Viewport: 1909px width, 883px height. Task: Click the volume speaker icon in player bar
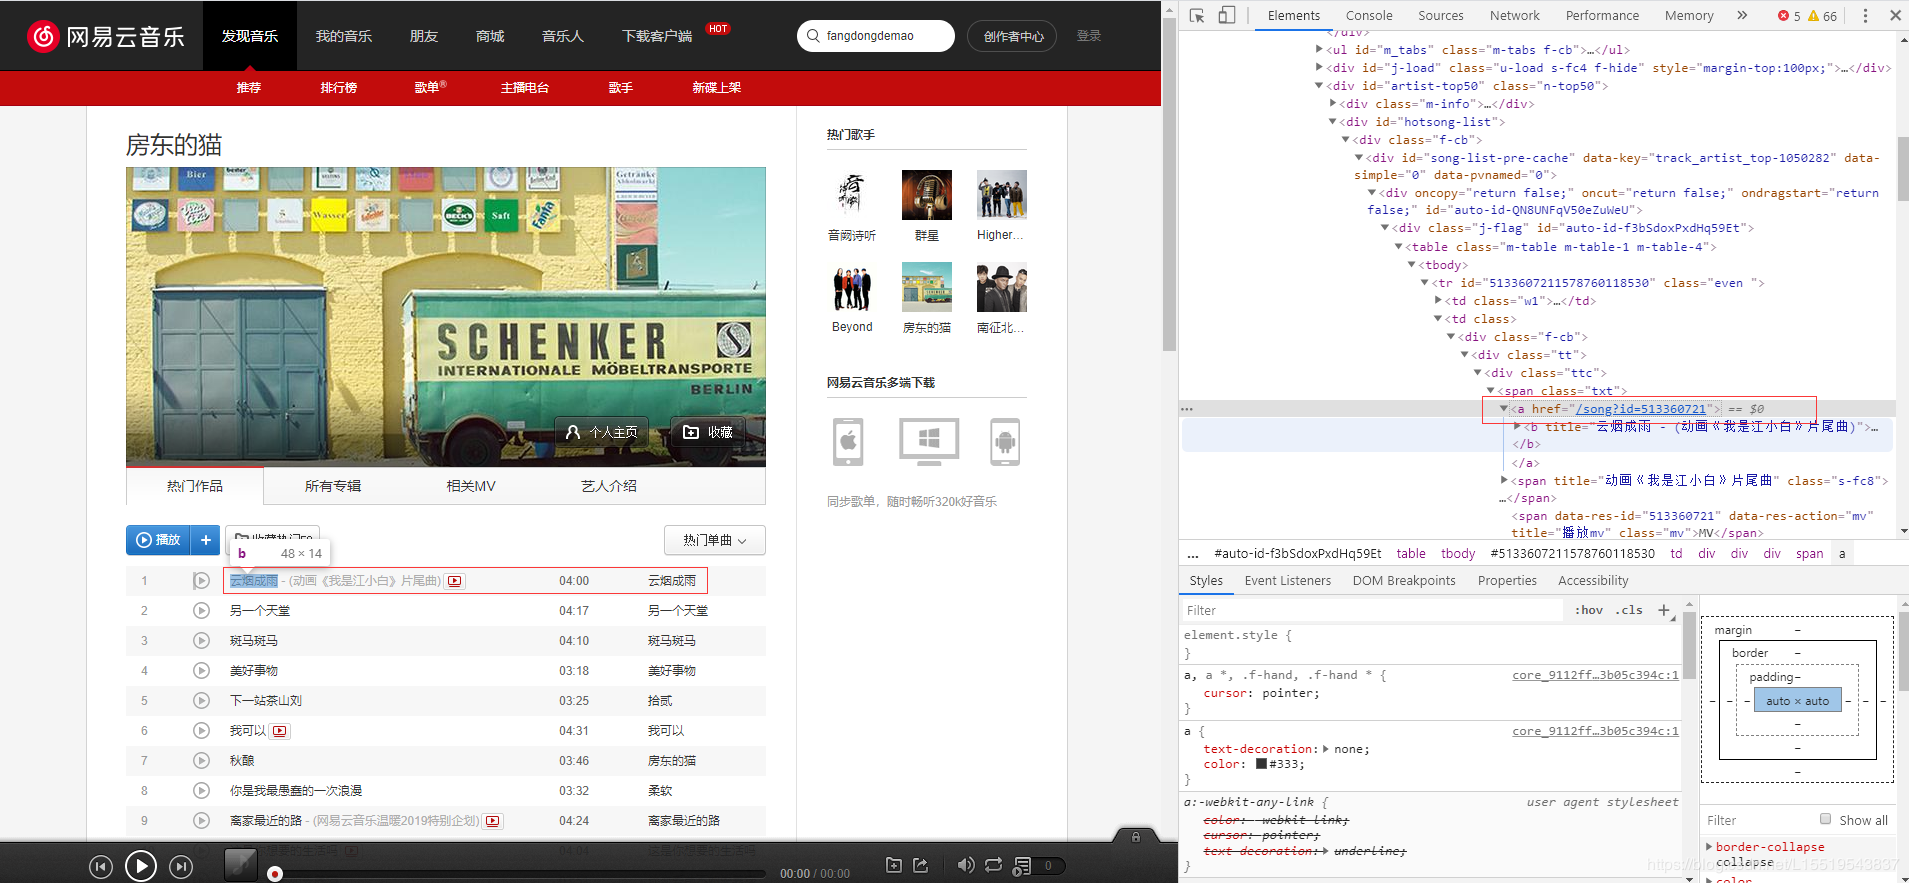(x=965, y=865)
